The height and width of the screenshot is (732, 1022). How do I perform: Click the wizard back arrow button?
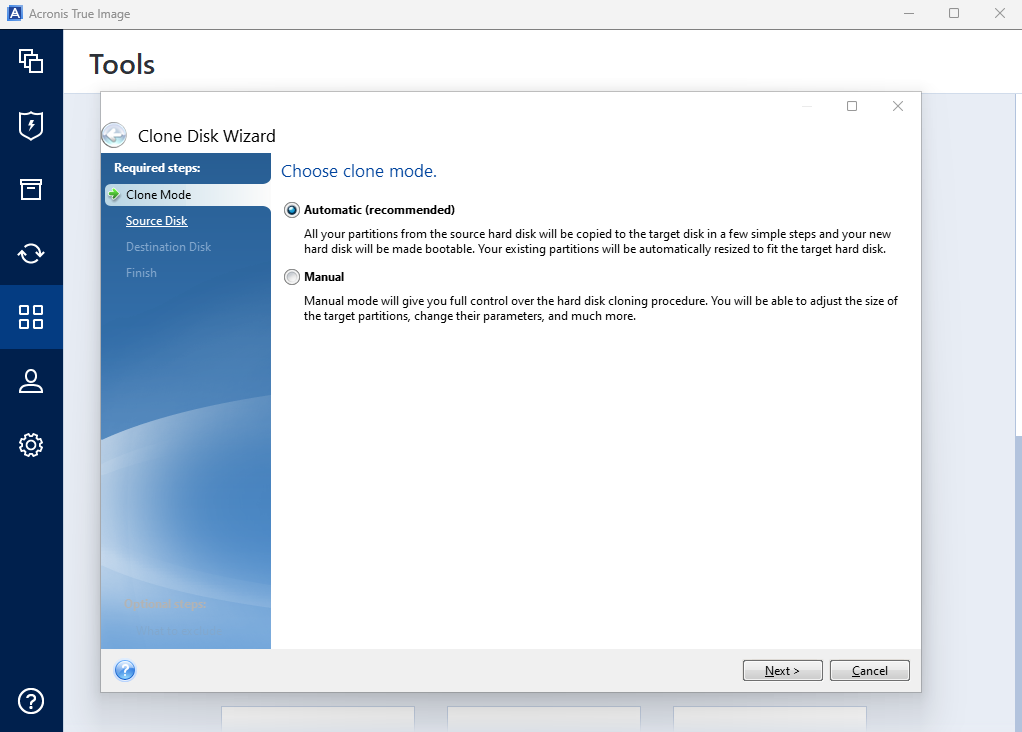coord(115,136)
